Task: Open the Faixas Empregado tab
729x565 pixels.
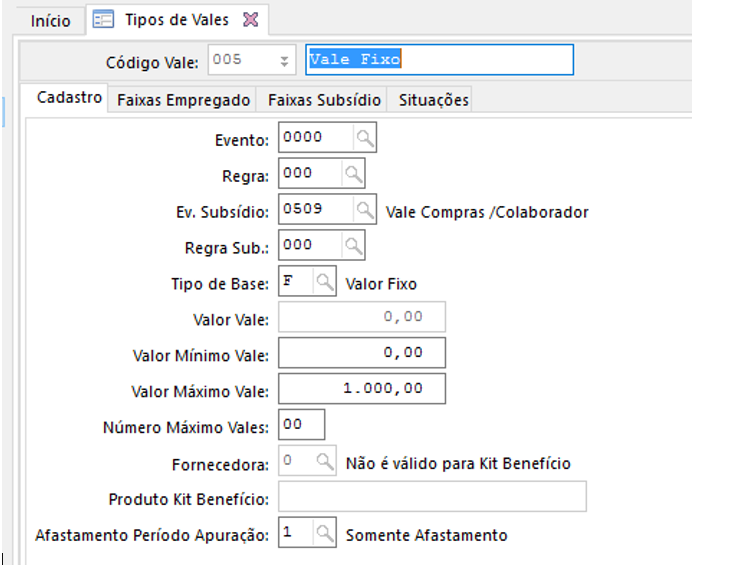Action: [183, 100]
